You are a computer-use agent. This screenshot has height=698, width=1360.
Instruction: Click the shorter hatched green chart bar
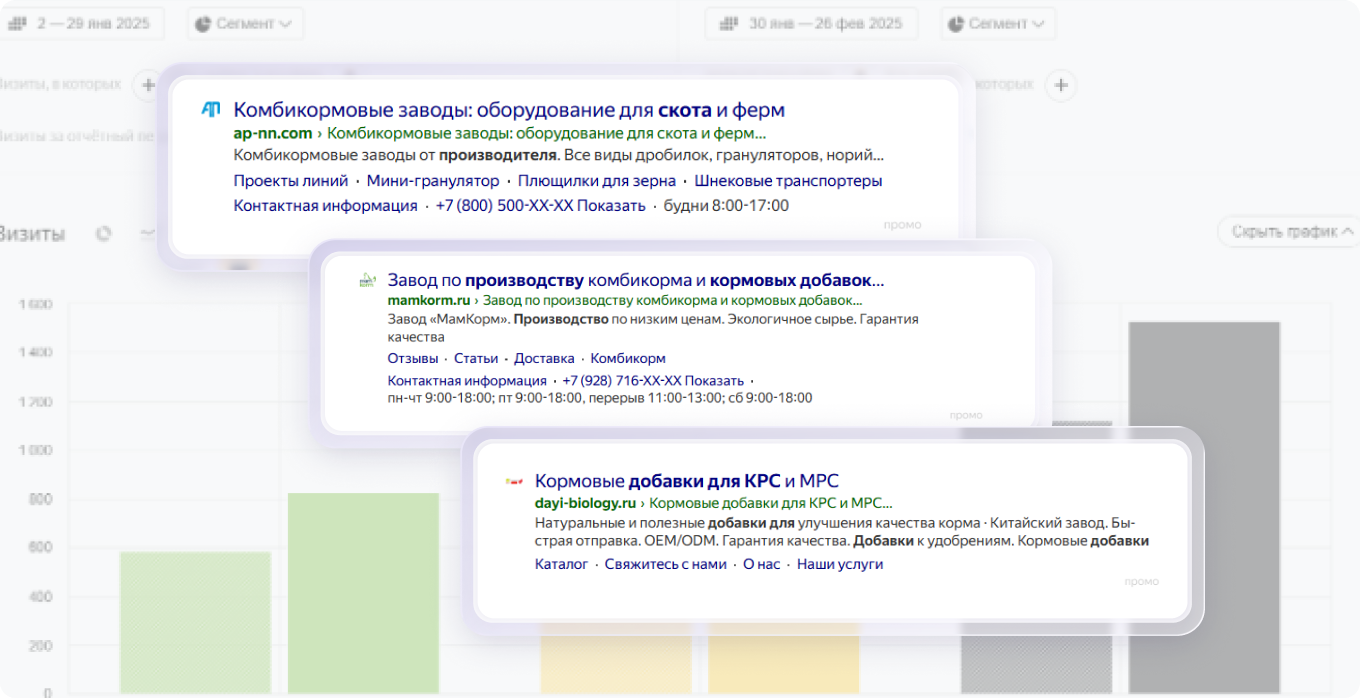pyautogui.click(x=195, y=623)
